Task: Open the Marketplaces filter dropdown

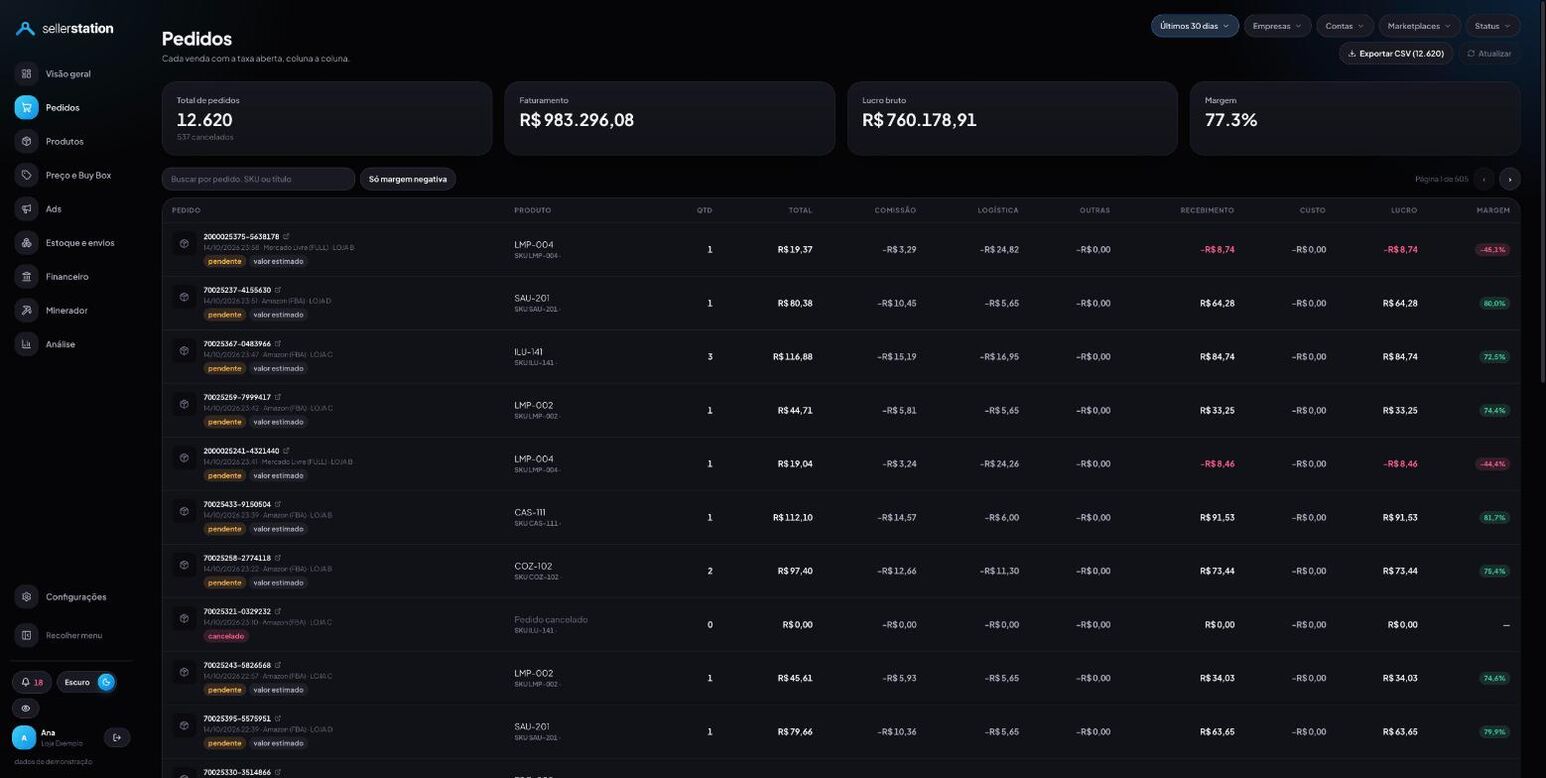Action: 1420,26
